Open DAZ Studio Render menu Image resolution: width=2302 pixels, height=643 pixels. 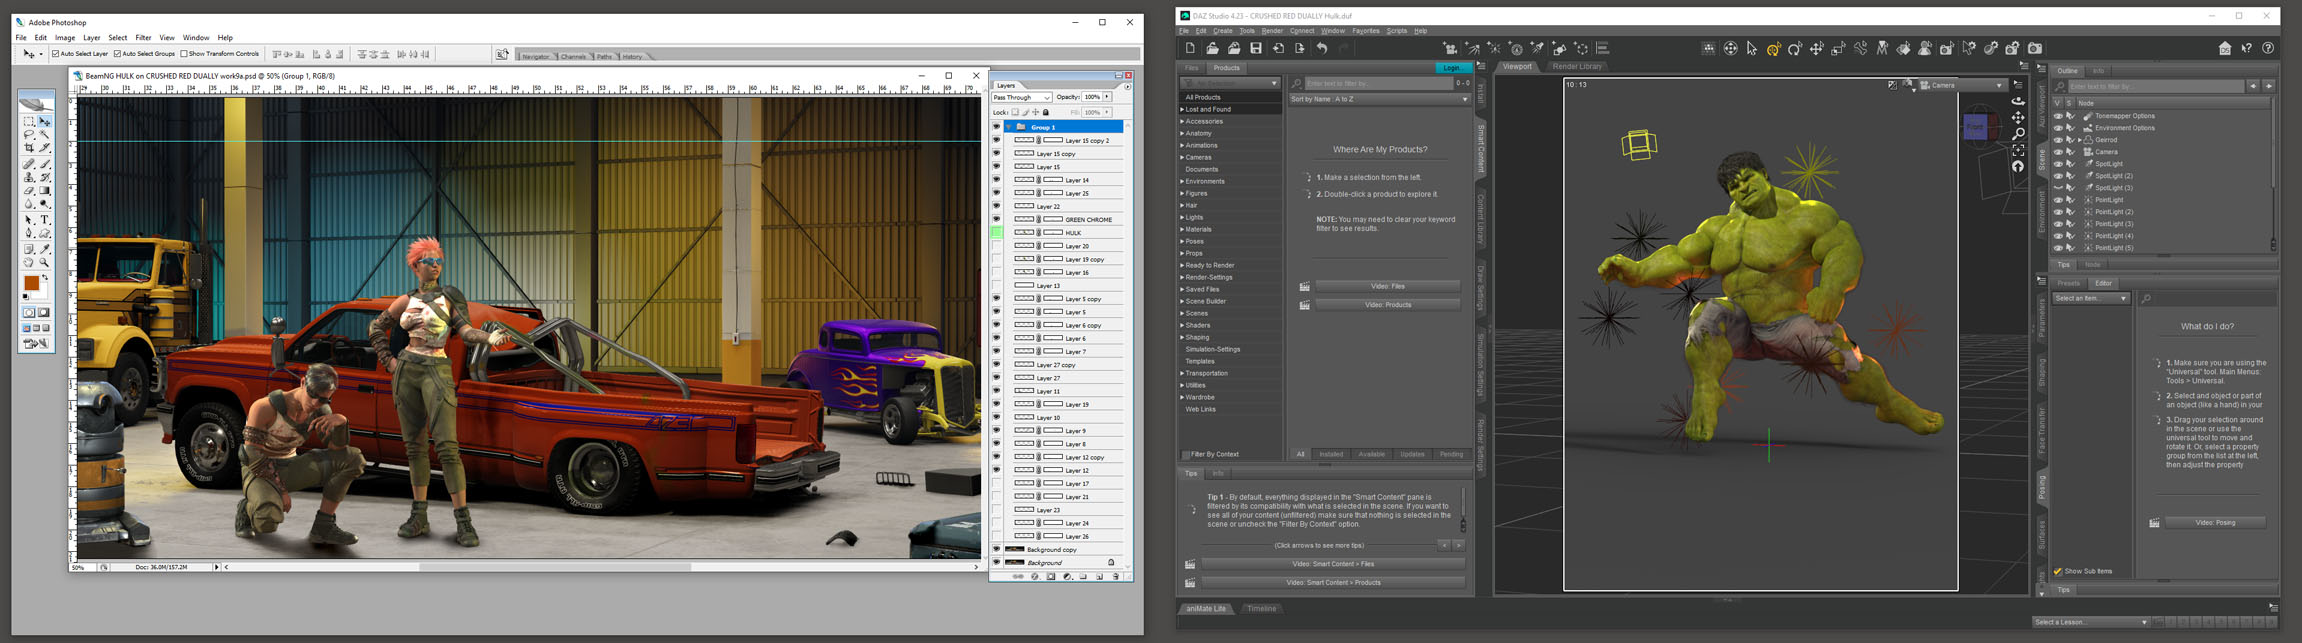click(x=1272, y=31)
